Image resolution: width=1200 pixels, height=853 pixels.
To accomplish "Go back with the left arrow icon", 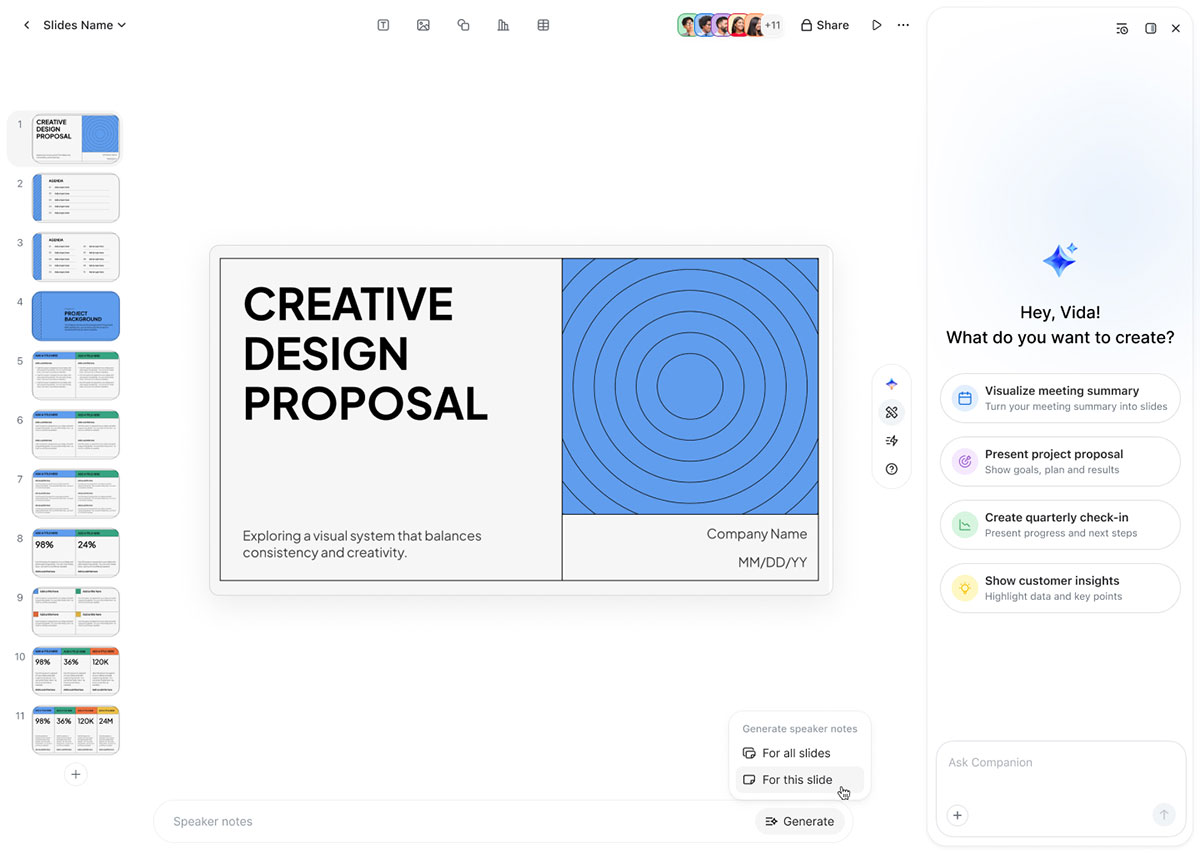I will (27, 25).
